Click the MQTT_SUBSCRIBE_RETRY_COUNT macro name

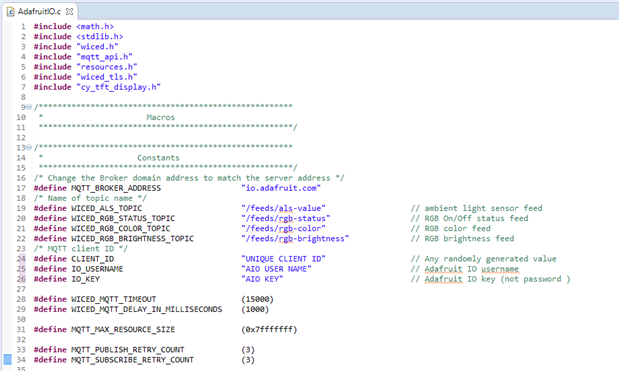click(x=133, y=360)
